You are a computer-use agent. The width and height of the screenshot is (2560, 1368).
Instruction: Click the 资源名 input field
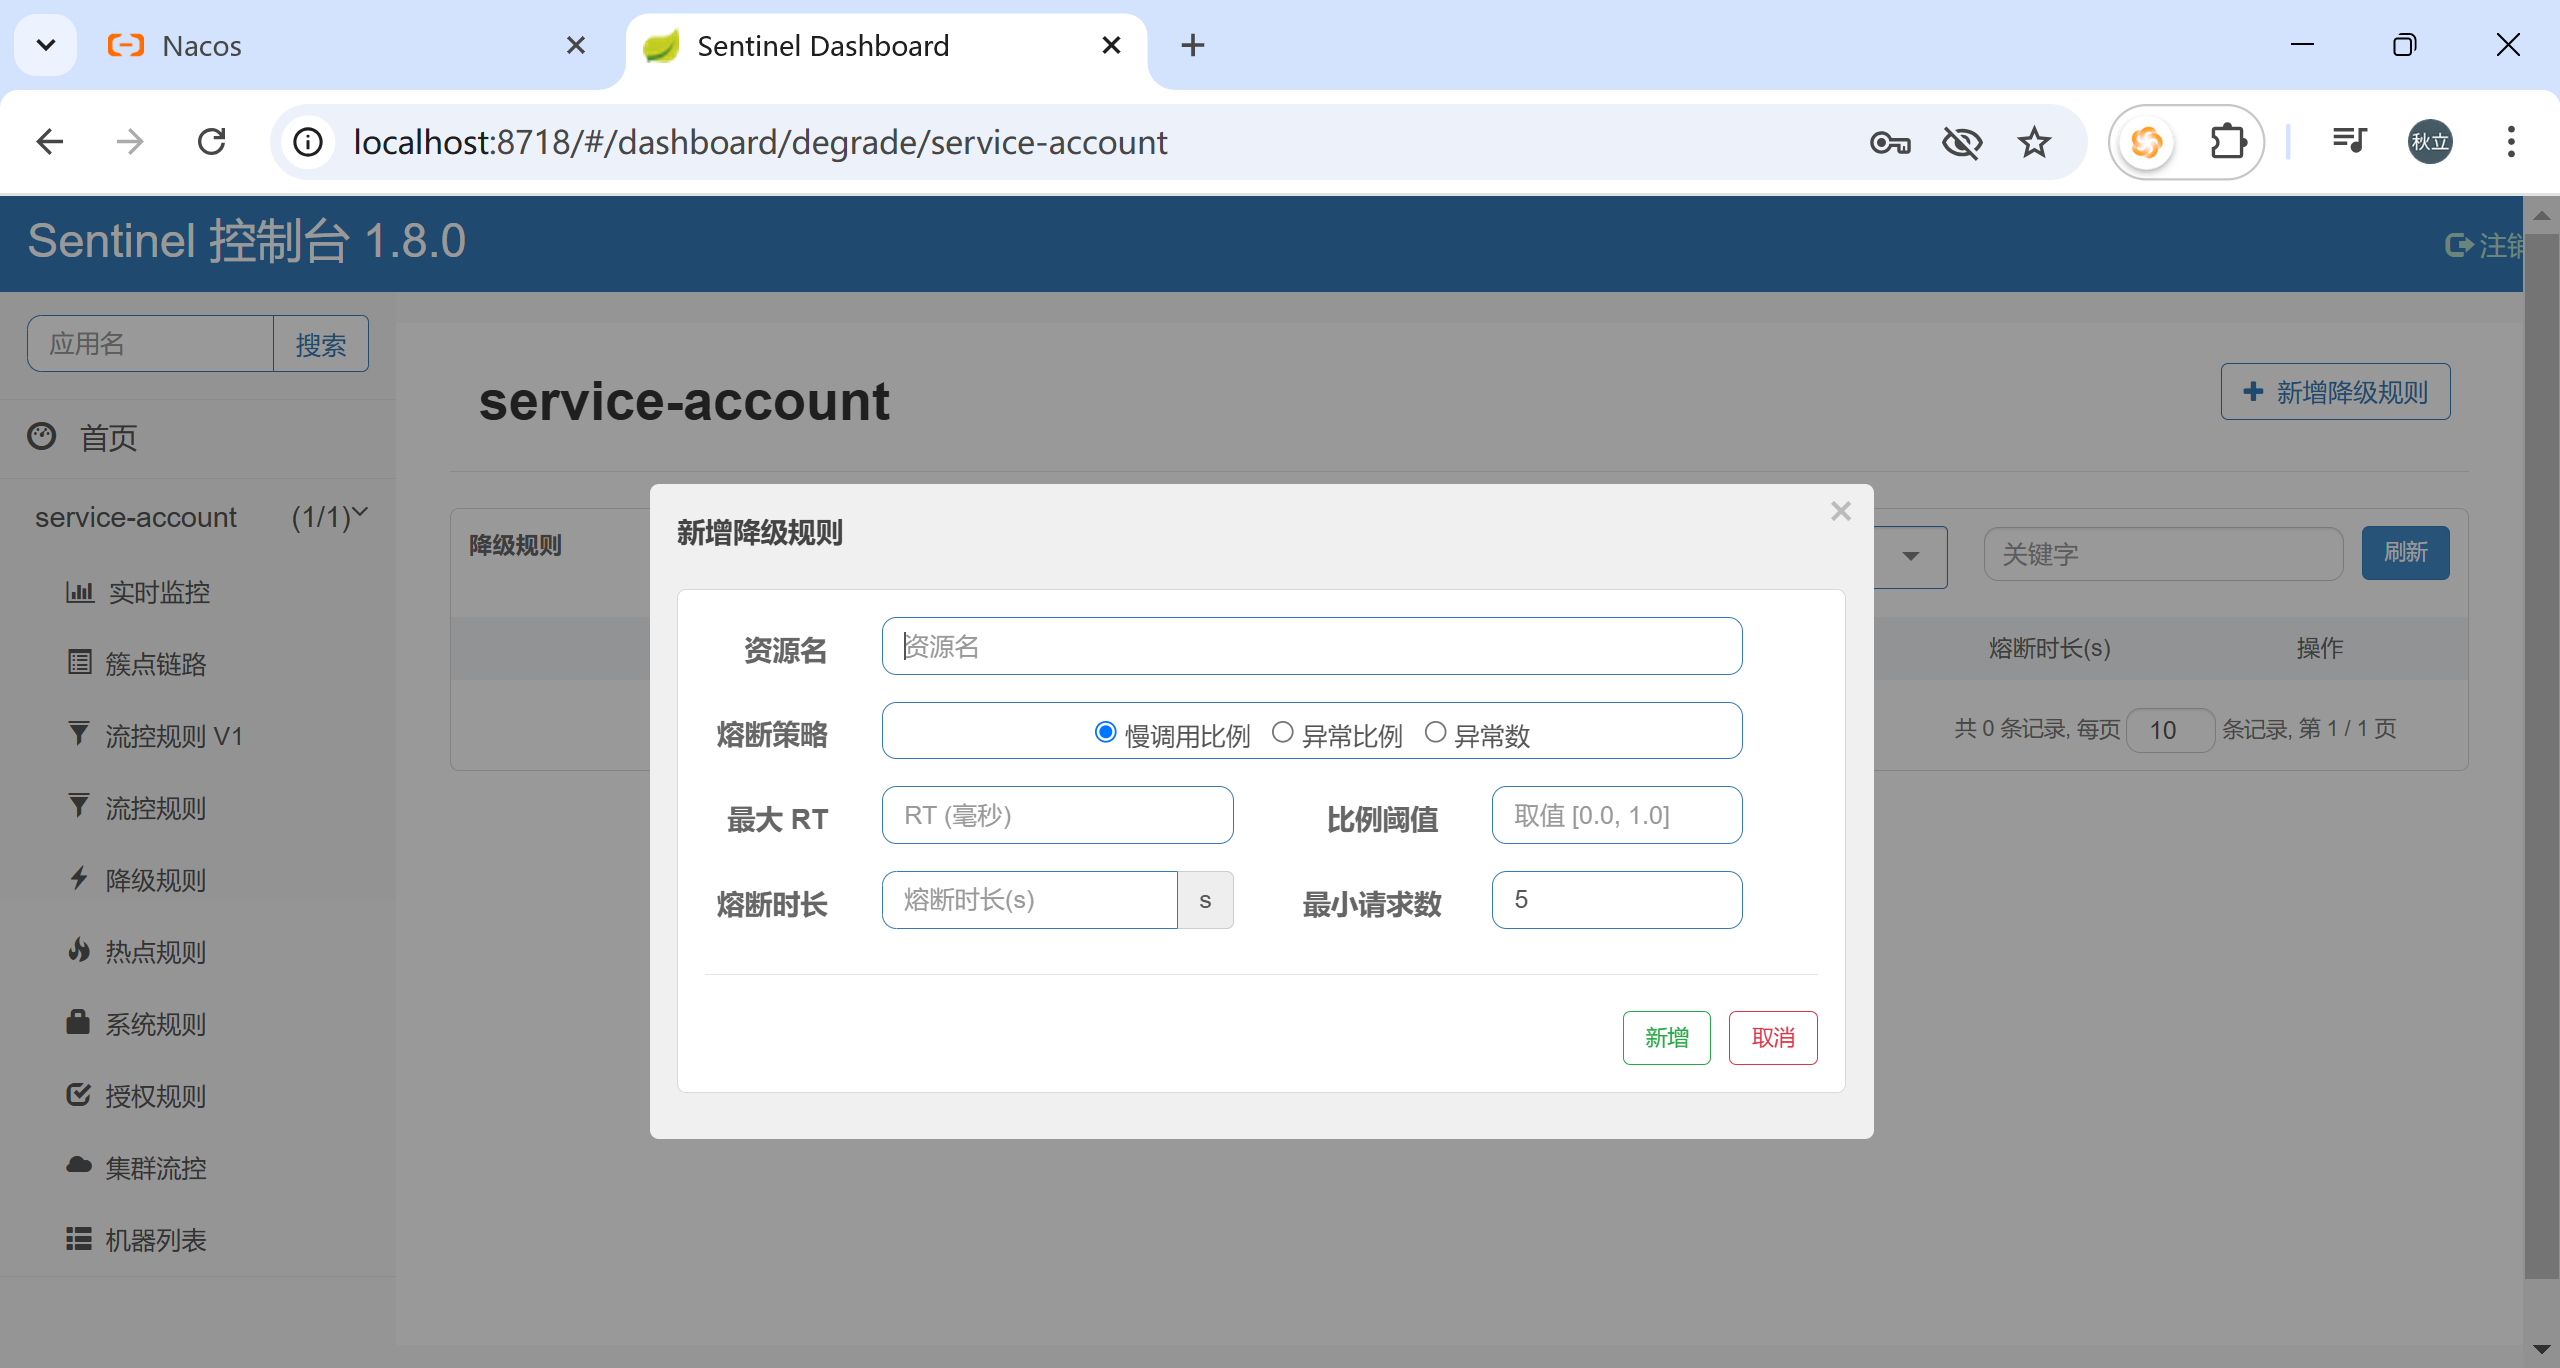tap(1311, 647)
